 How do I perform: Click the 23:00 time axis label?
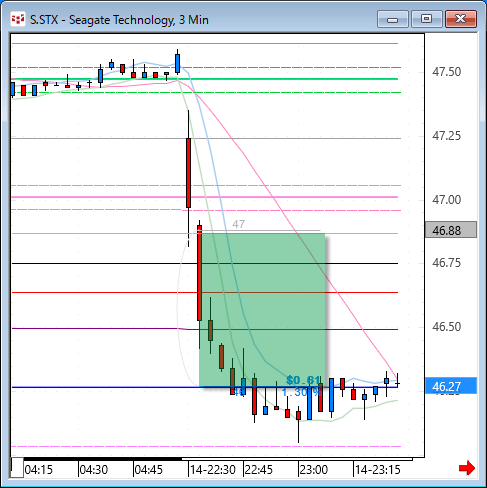coord(314,470)
